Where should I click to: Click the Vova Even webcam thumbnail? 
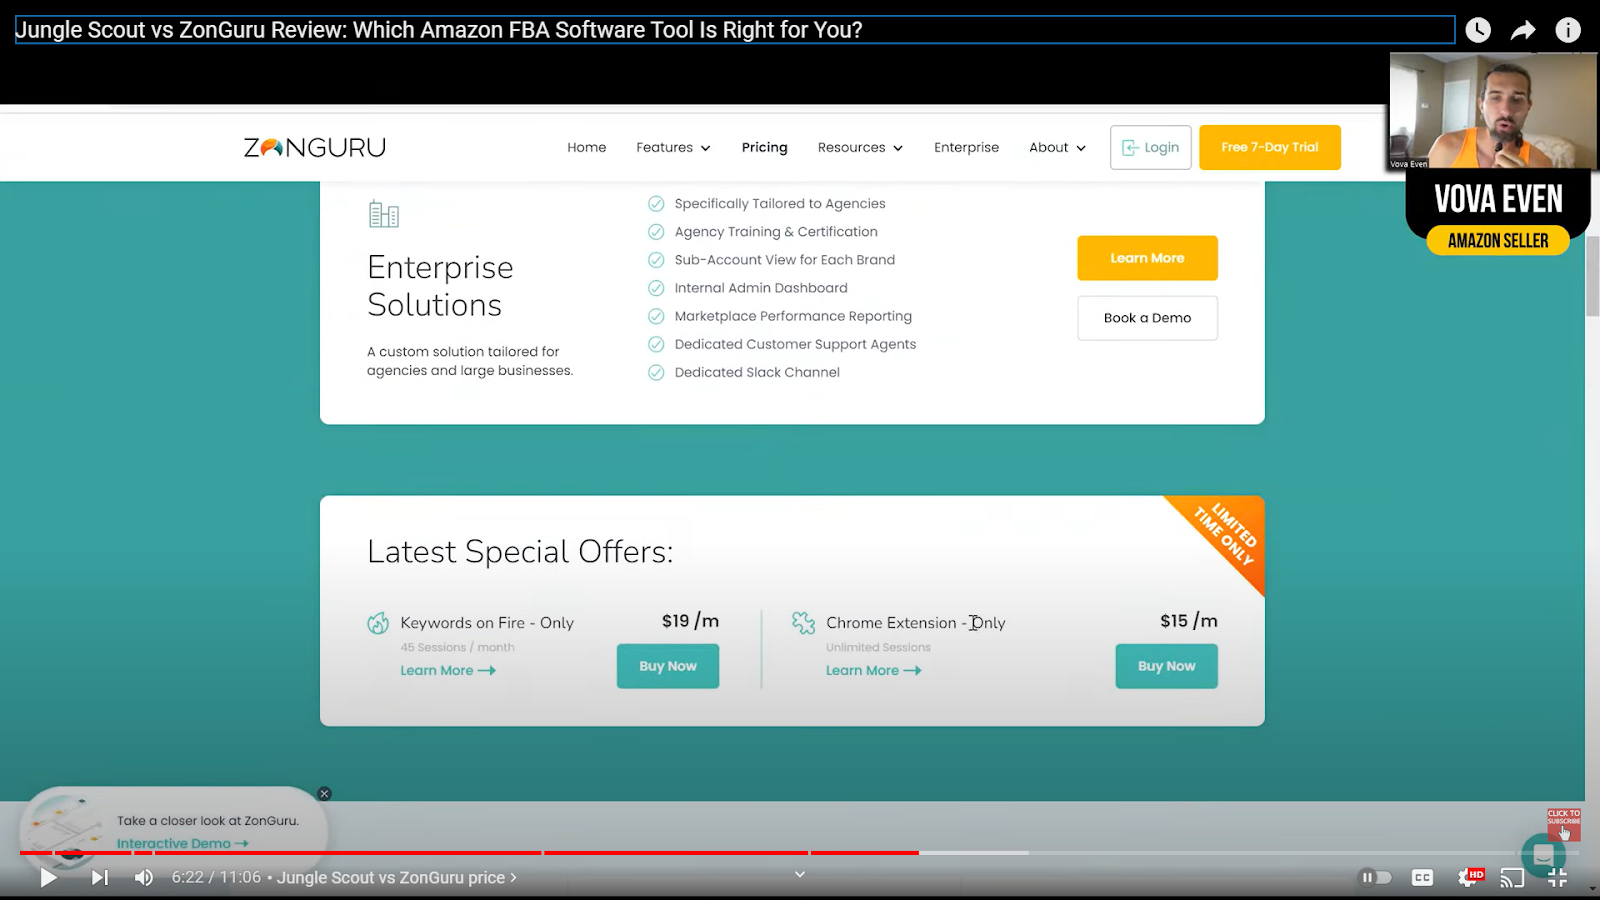1493,111
